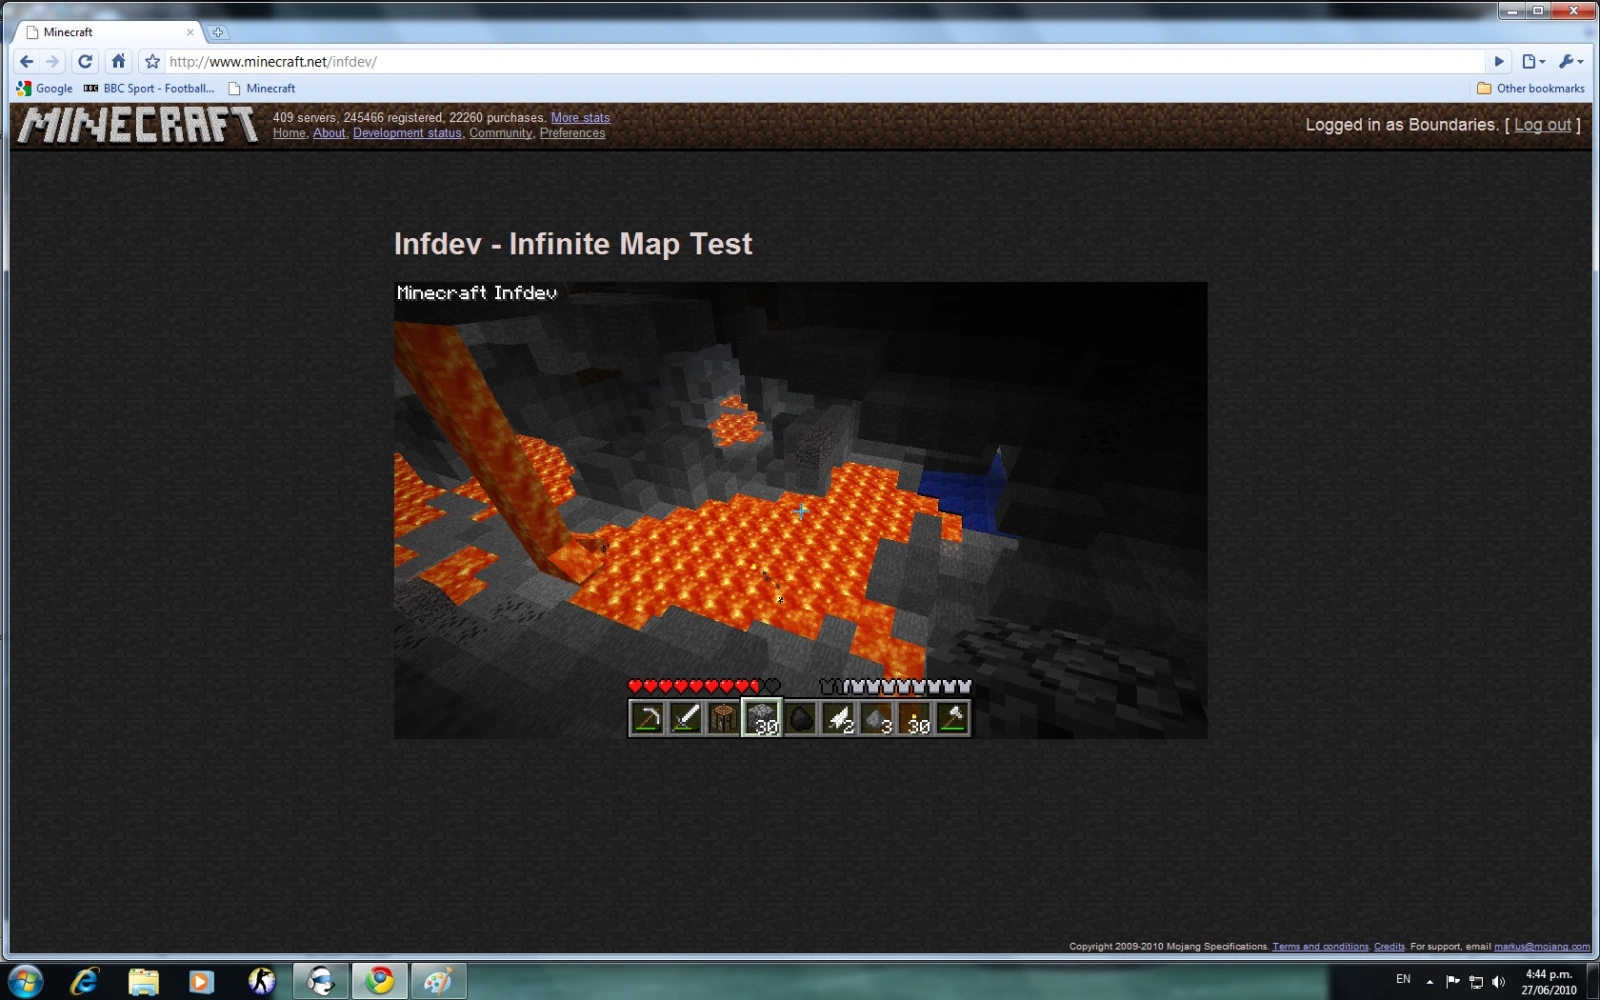This screenshot has height=1000, width=1600.
Task: Open the Credits link
Action: (x=1389, y=946)
